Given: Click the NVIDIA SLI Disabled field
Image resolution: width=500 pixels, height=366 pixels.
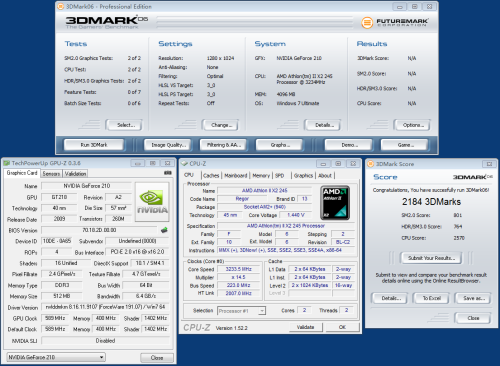Looking at the screenshot, I should pos(105,341).
